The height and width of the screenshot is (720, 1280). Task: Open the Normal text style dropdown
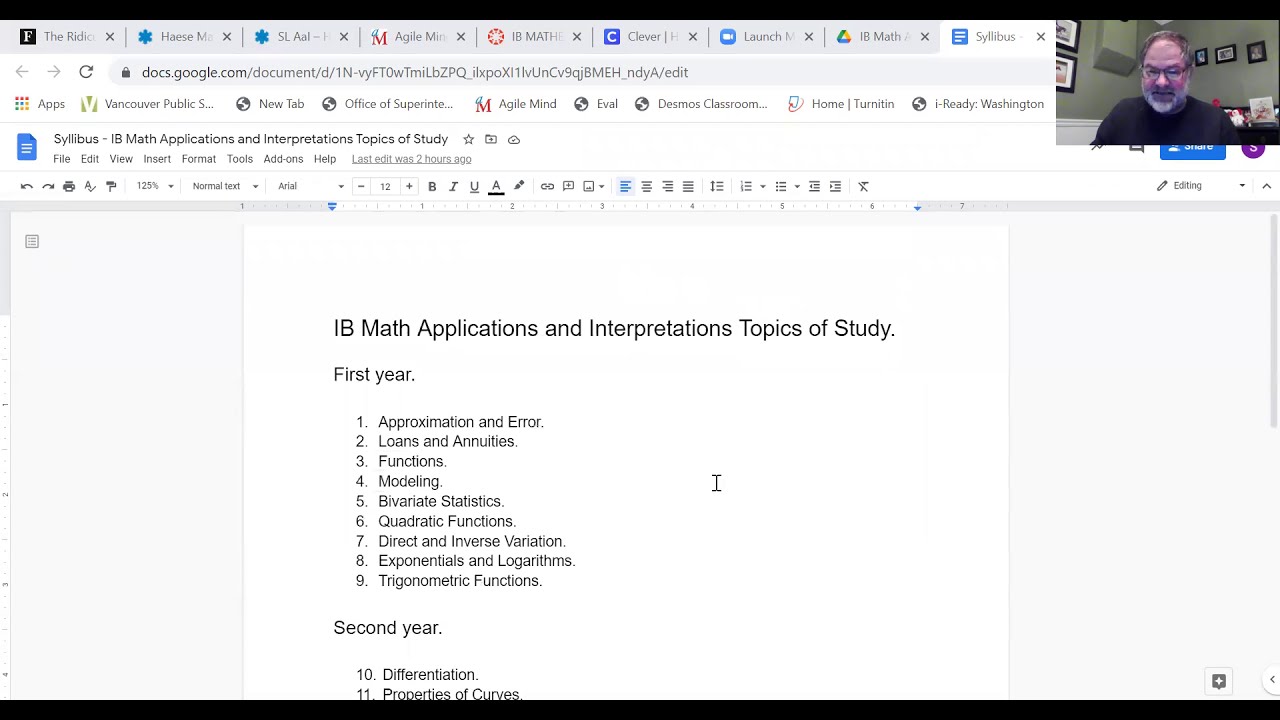(x=225, y=186)
